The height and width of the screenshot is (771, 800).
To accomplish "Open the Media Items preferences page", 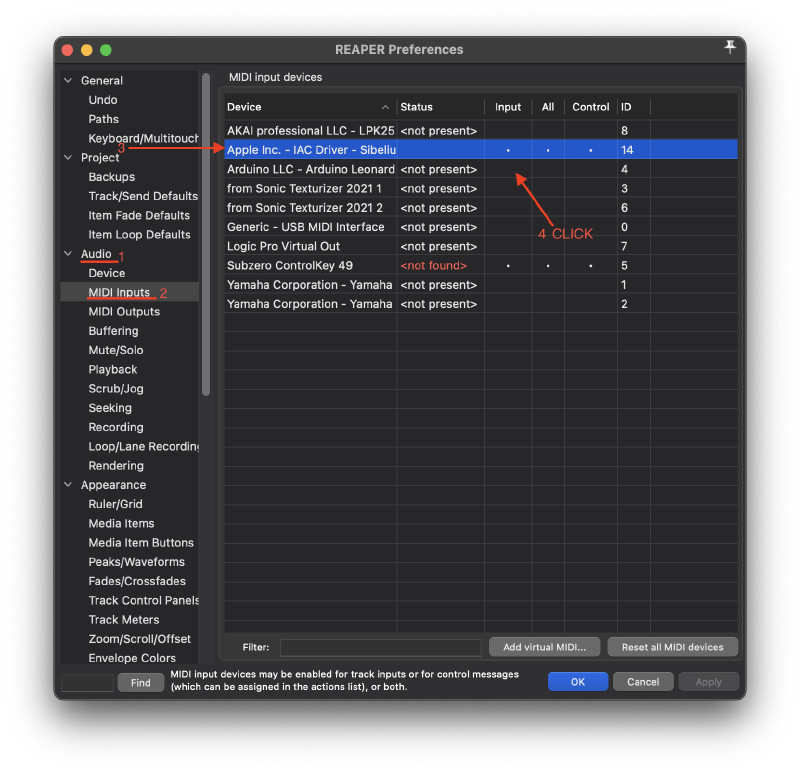I will click(x=121, y=524).
